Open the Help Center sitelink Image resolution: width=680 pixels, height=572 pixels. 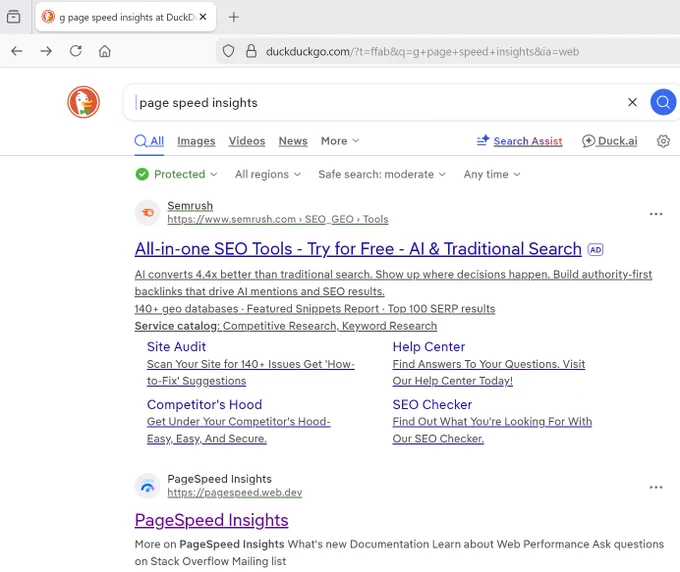[428, 346]
